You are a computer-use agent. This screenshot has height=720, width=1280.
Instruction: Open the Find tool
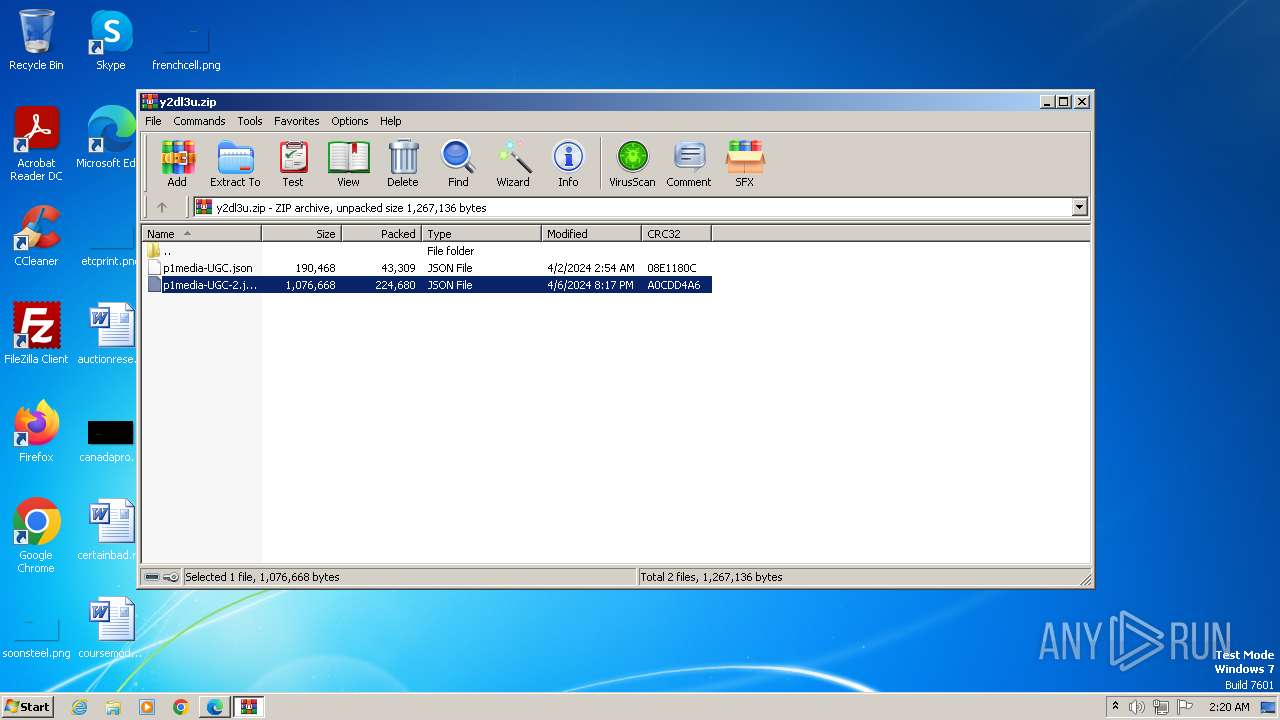point(458,164)
